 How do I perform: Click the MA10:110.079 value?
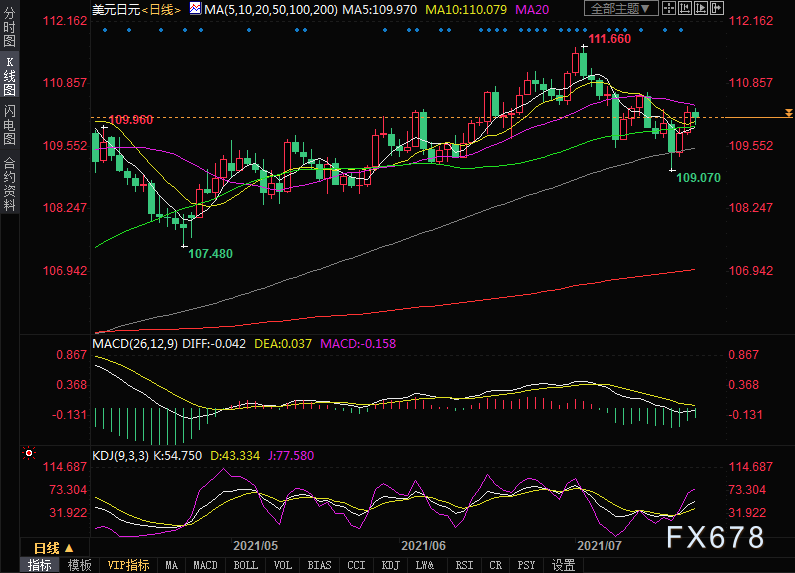coord(466,9)
